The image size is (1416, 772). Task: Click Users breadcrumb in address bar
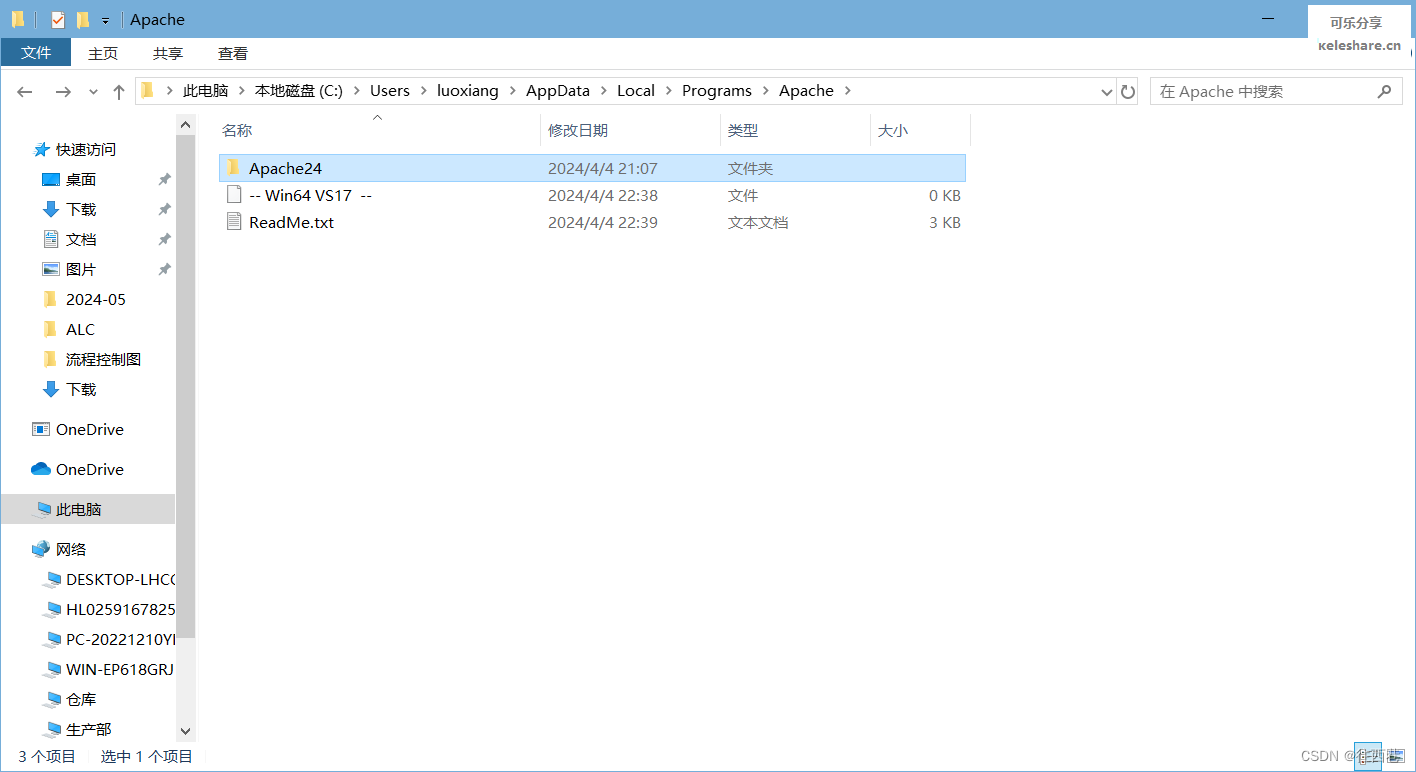390,90
